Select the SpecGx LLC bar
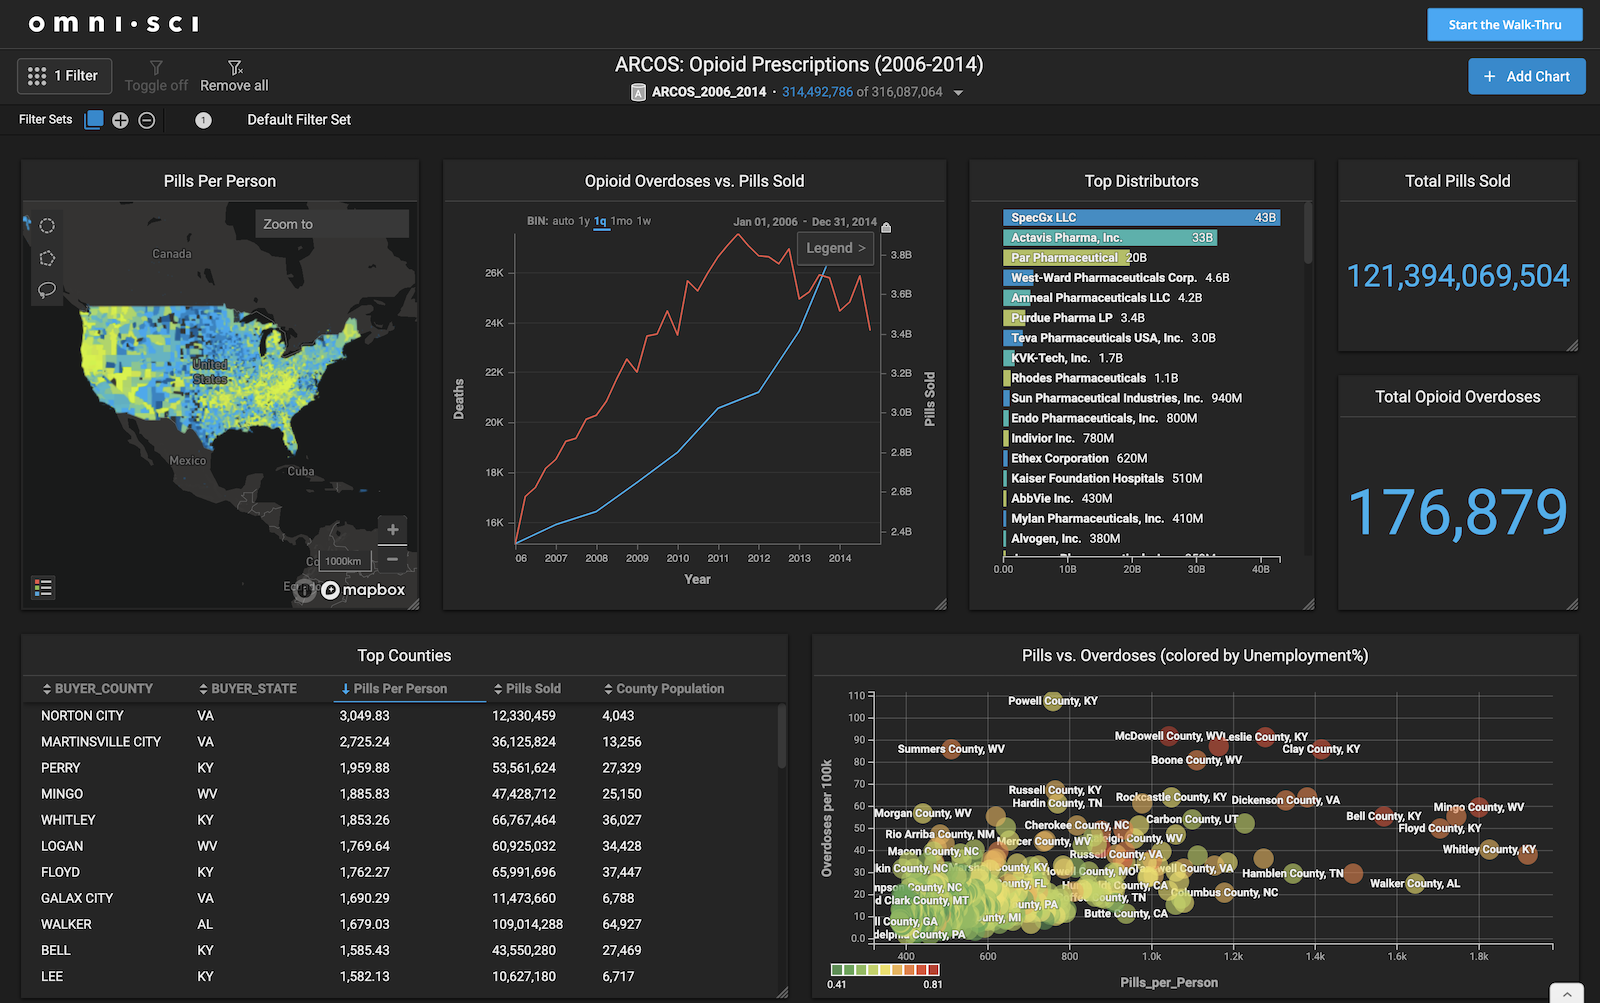Image resolution: width=1600 pixels, height=1003 pixels. tap(1141, 217)
